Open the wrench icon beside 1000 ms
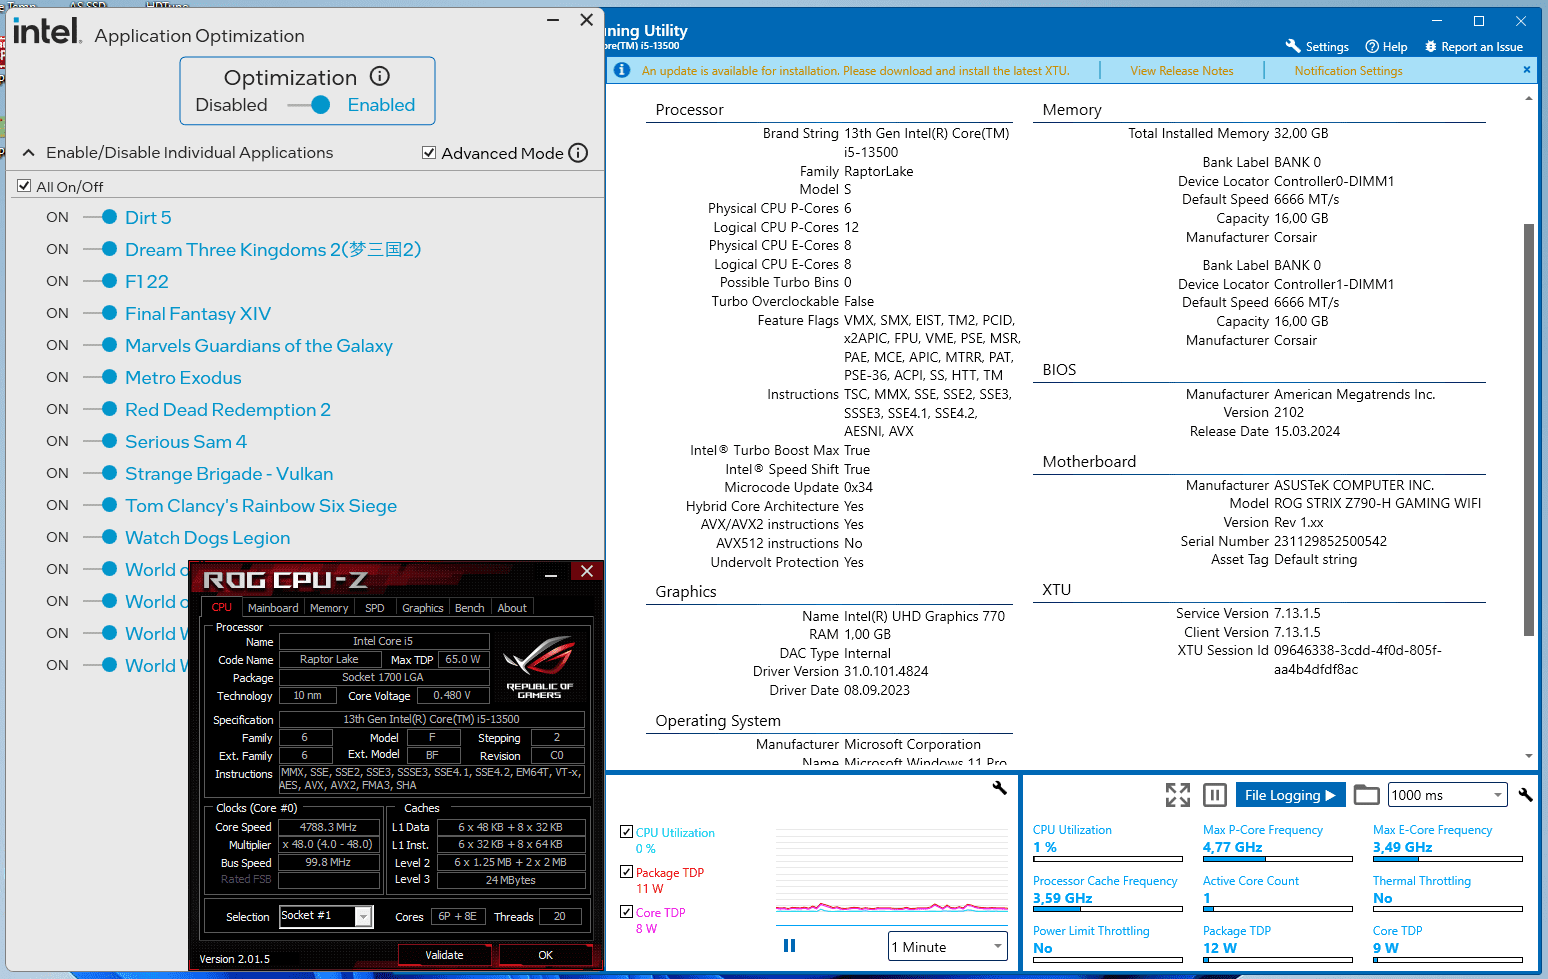 pyautogui.click(x=1526, y=795)
